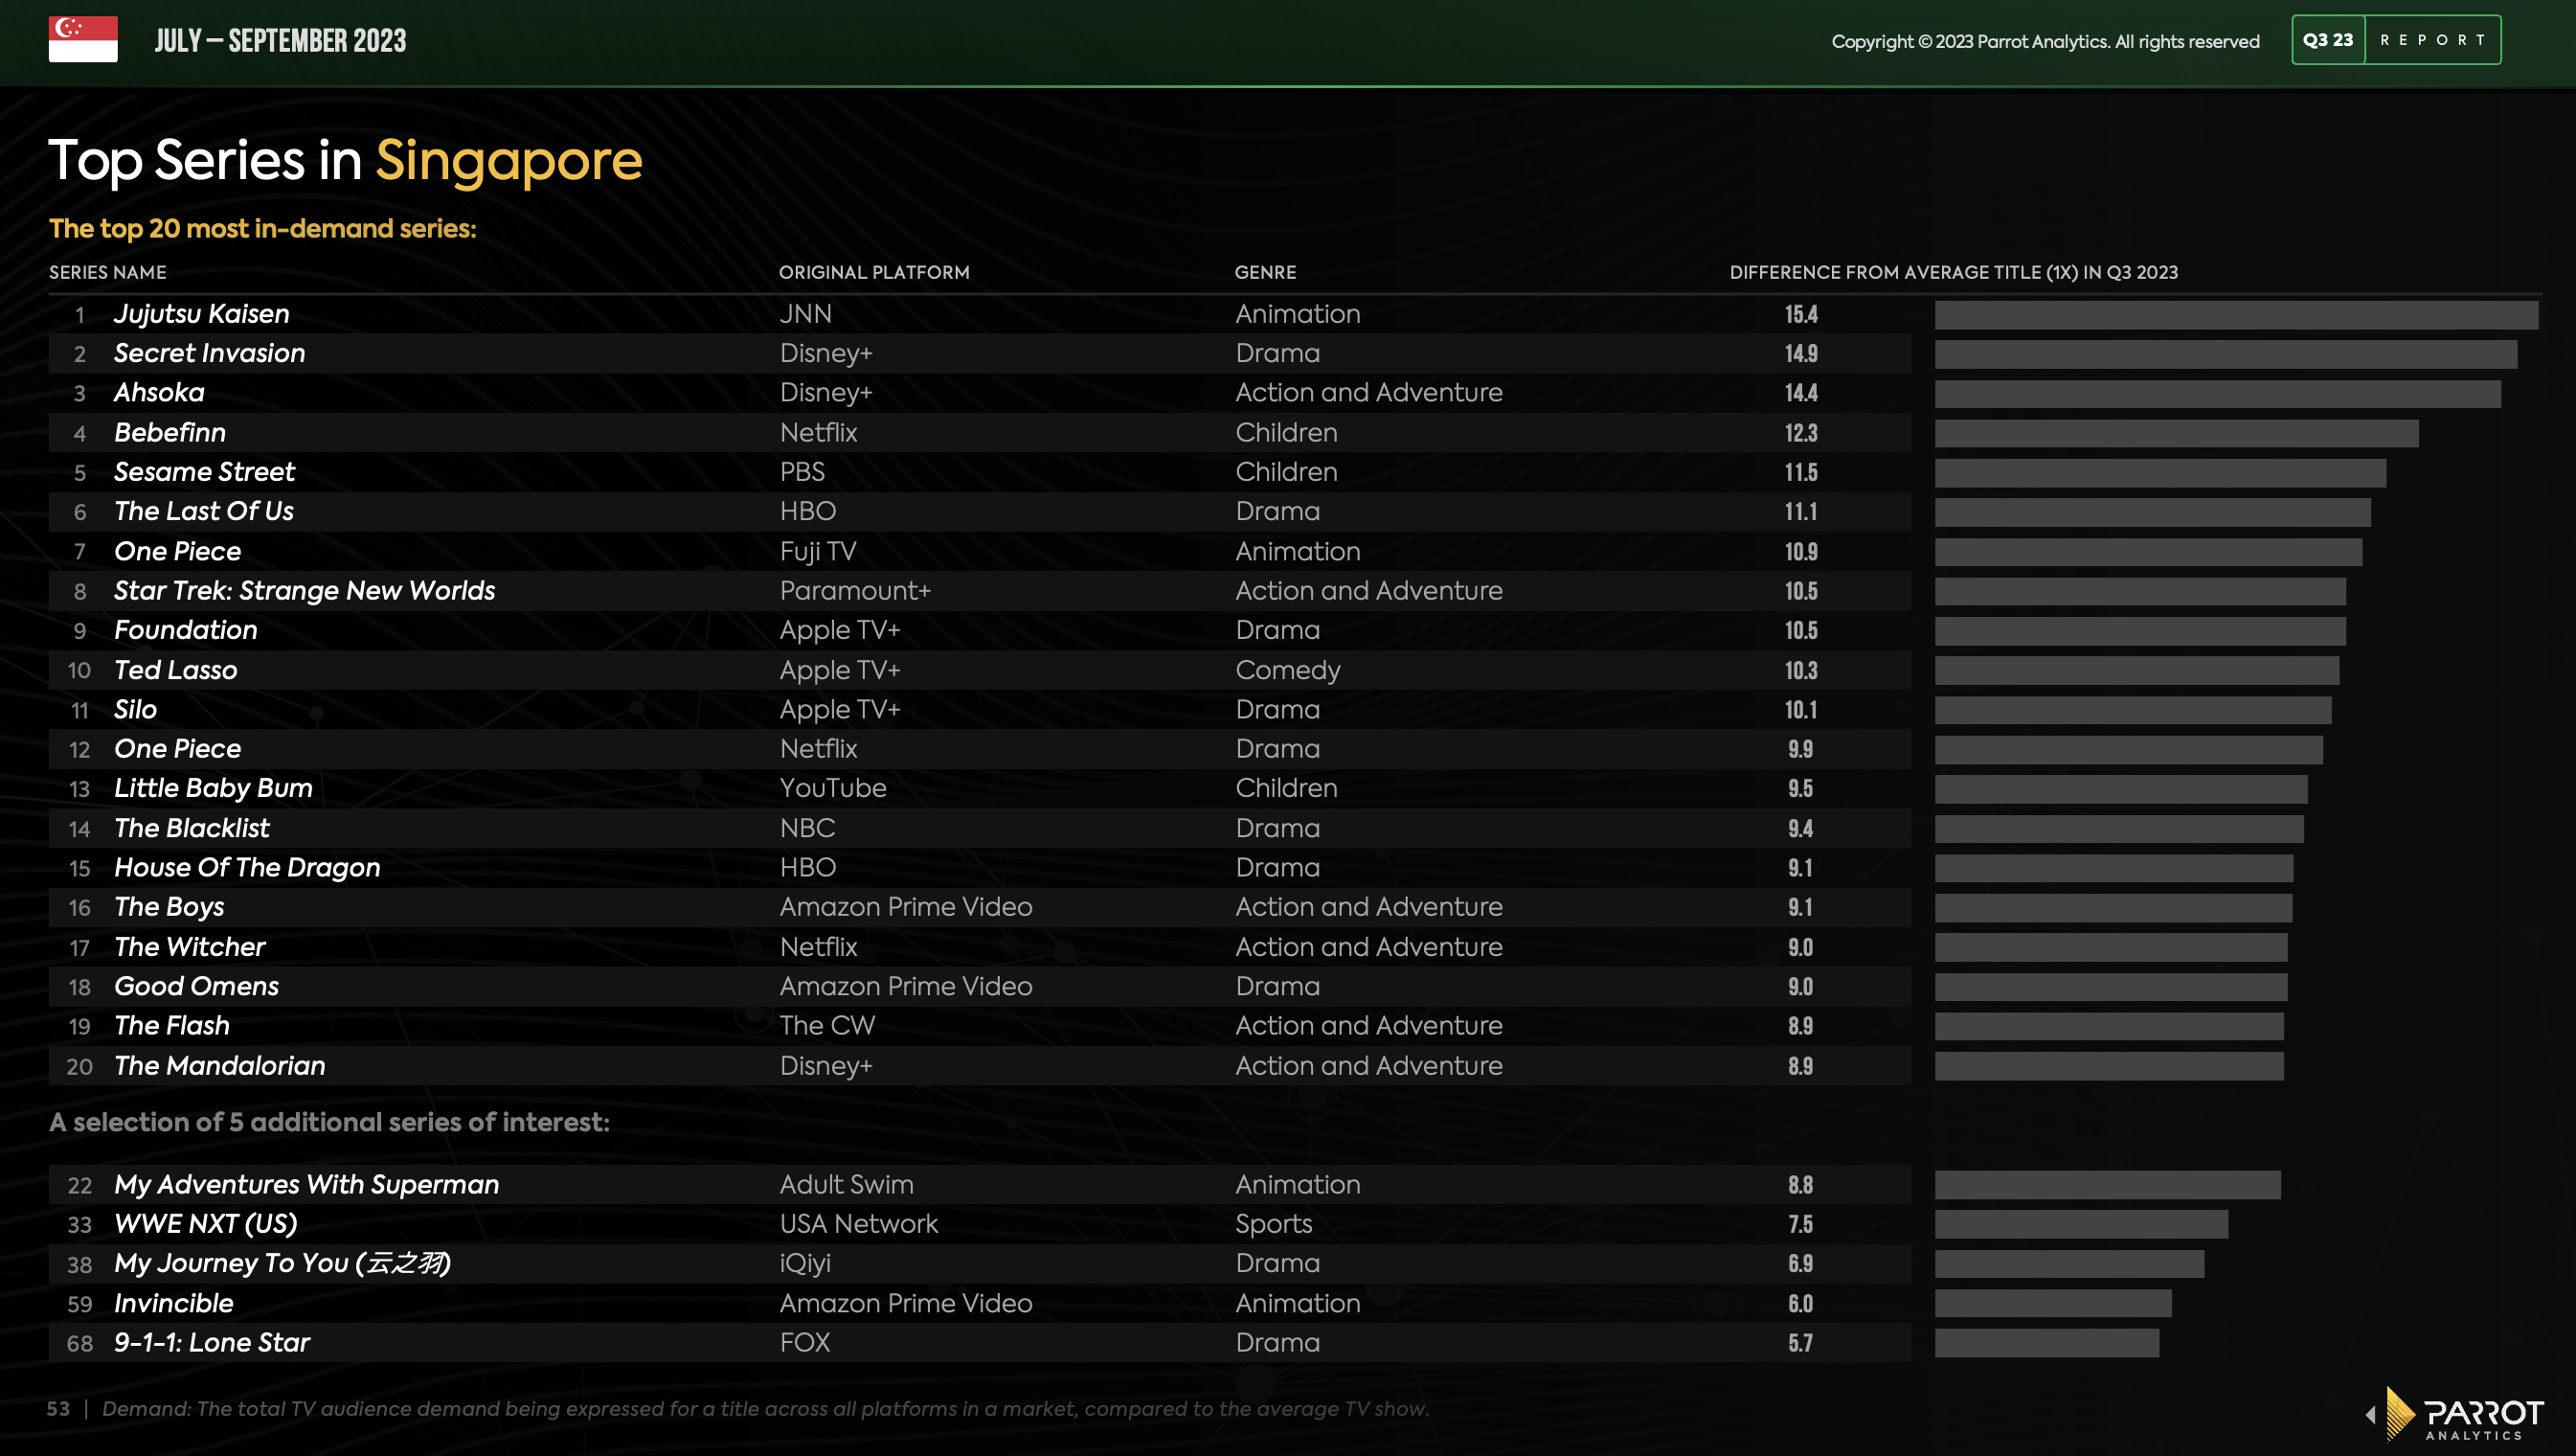The image size is (2576, 1456).
Task: Click the NBC platform cell
Action: coord(807,828)
